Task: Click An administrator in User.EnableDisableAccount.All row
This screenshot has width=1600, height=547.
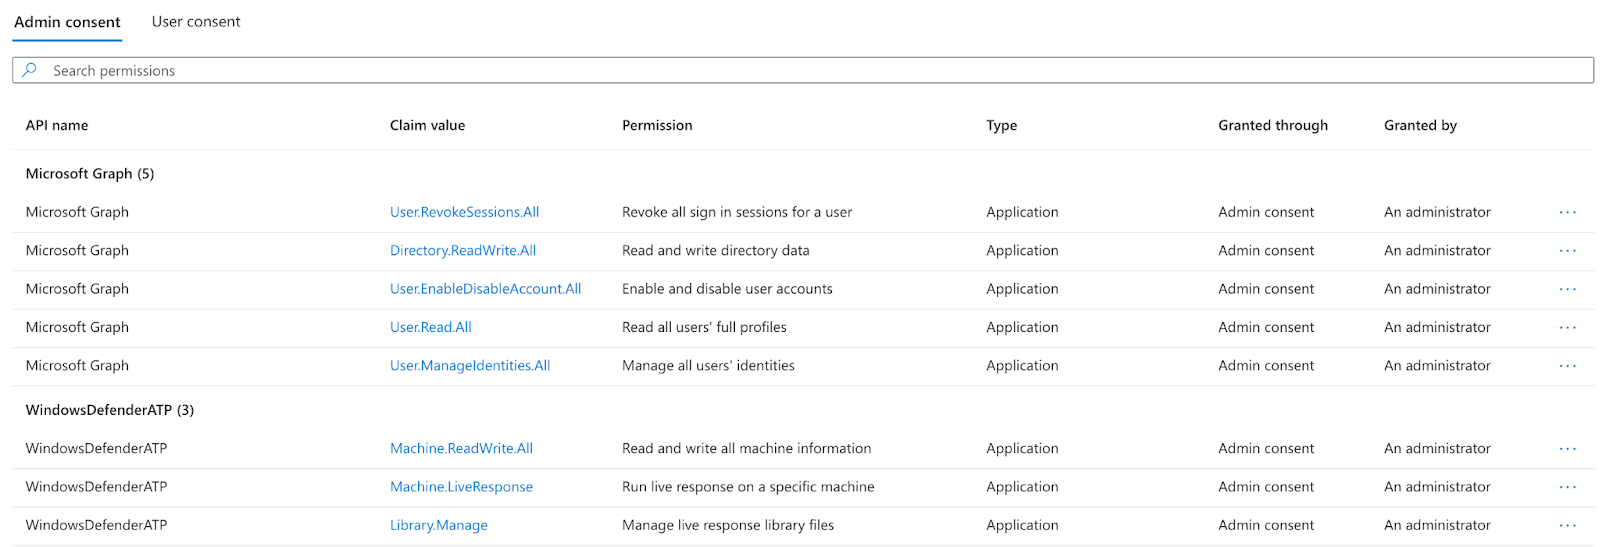Action: click(1437, 289)
